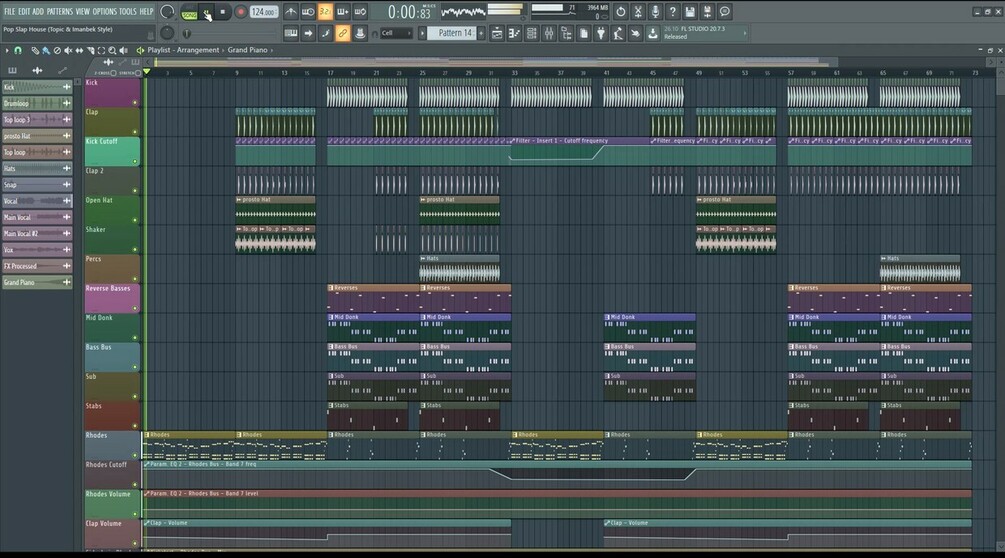This screenshot has width=1005, height=558.
Task: Click the loop recording icon
Action: coord(360,12)
